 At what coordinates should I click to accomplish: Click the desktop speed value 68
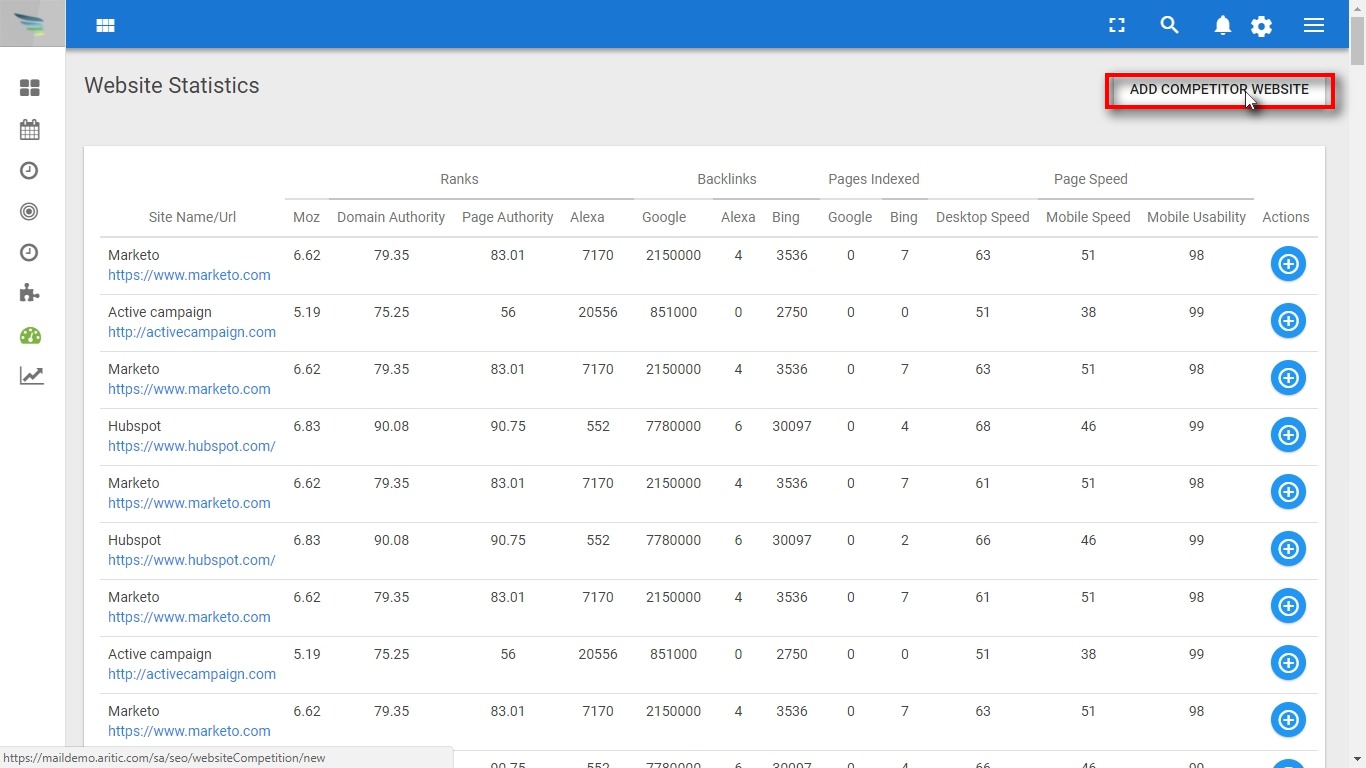coord(983,426)
